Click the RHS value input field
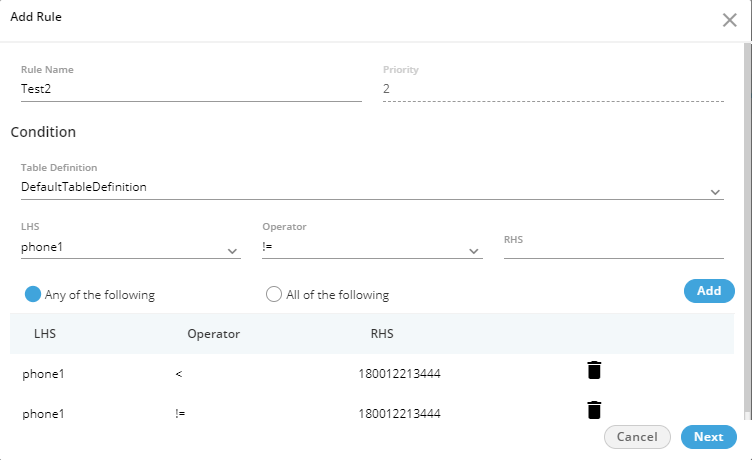Viewport: 752px width, 460px height. (x=613, y=249)
